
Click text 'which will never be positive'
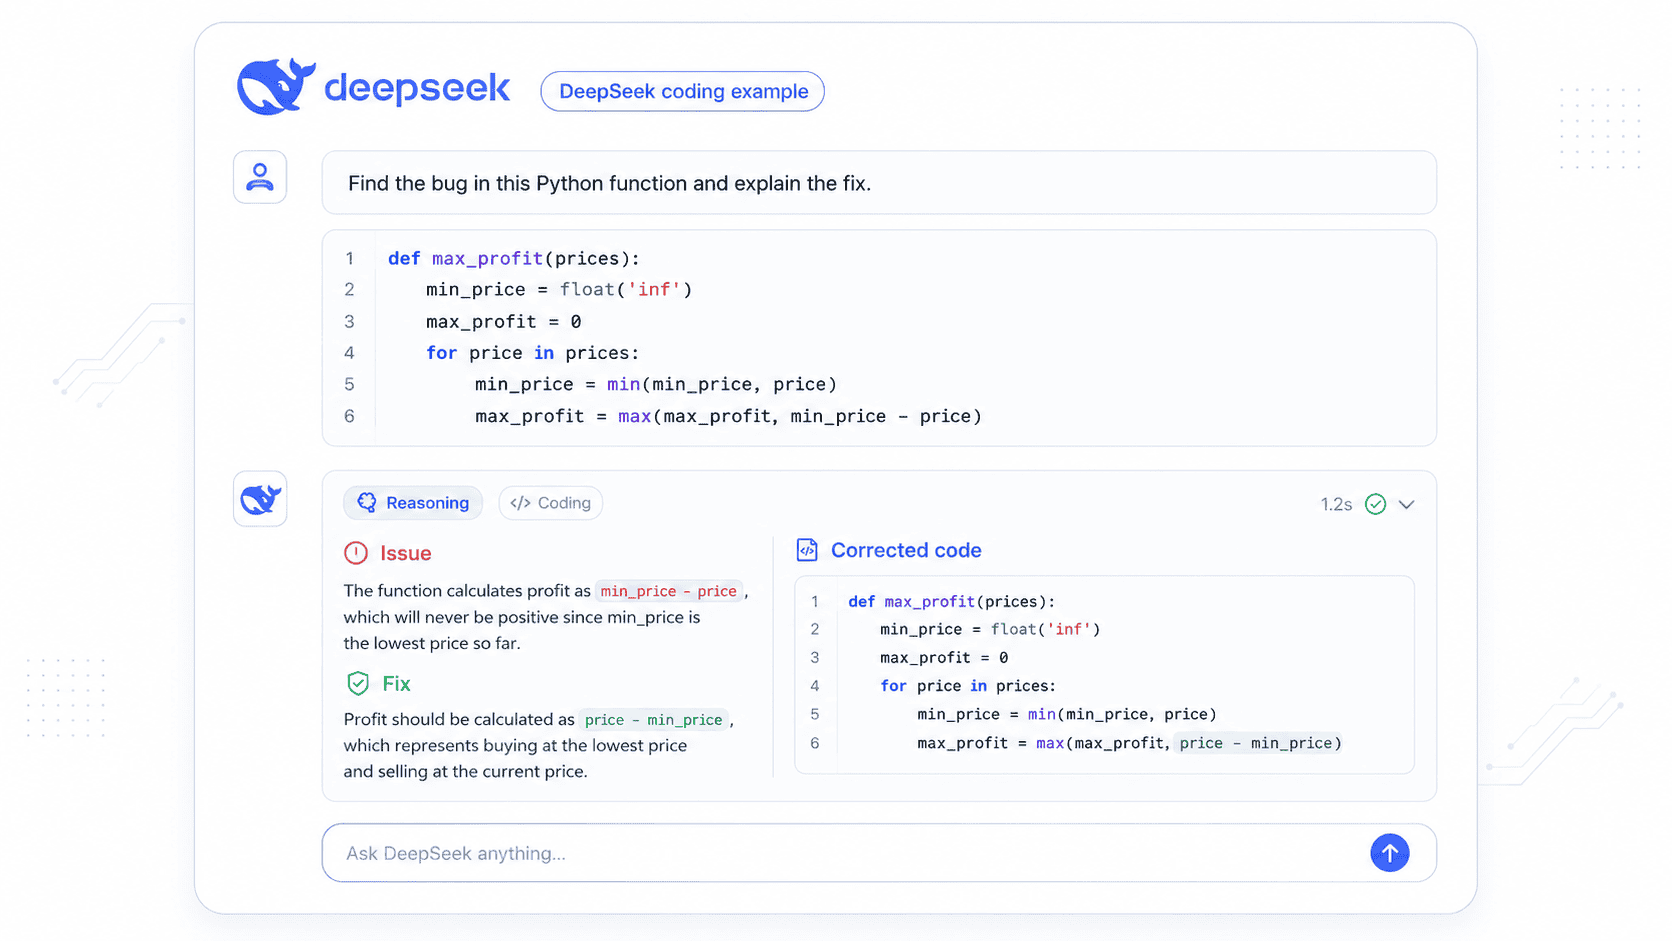[450, 617]
